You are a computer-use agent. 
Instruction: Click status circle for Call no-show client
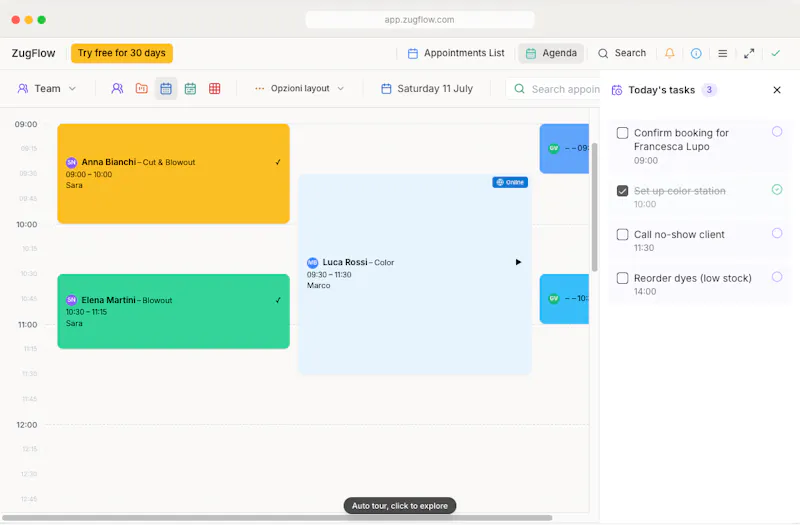click(x=777, y=233)
